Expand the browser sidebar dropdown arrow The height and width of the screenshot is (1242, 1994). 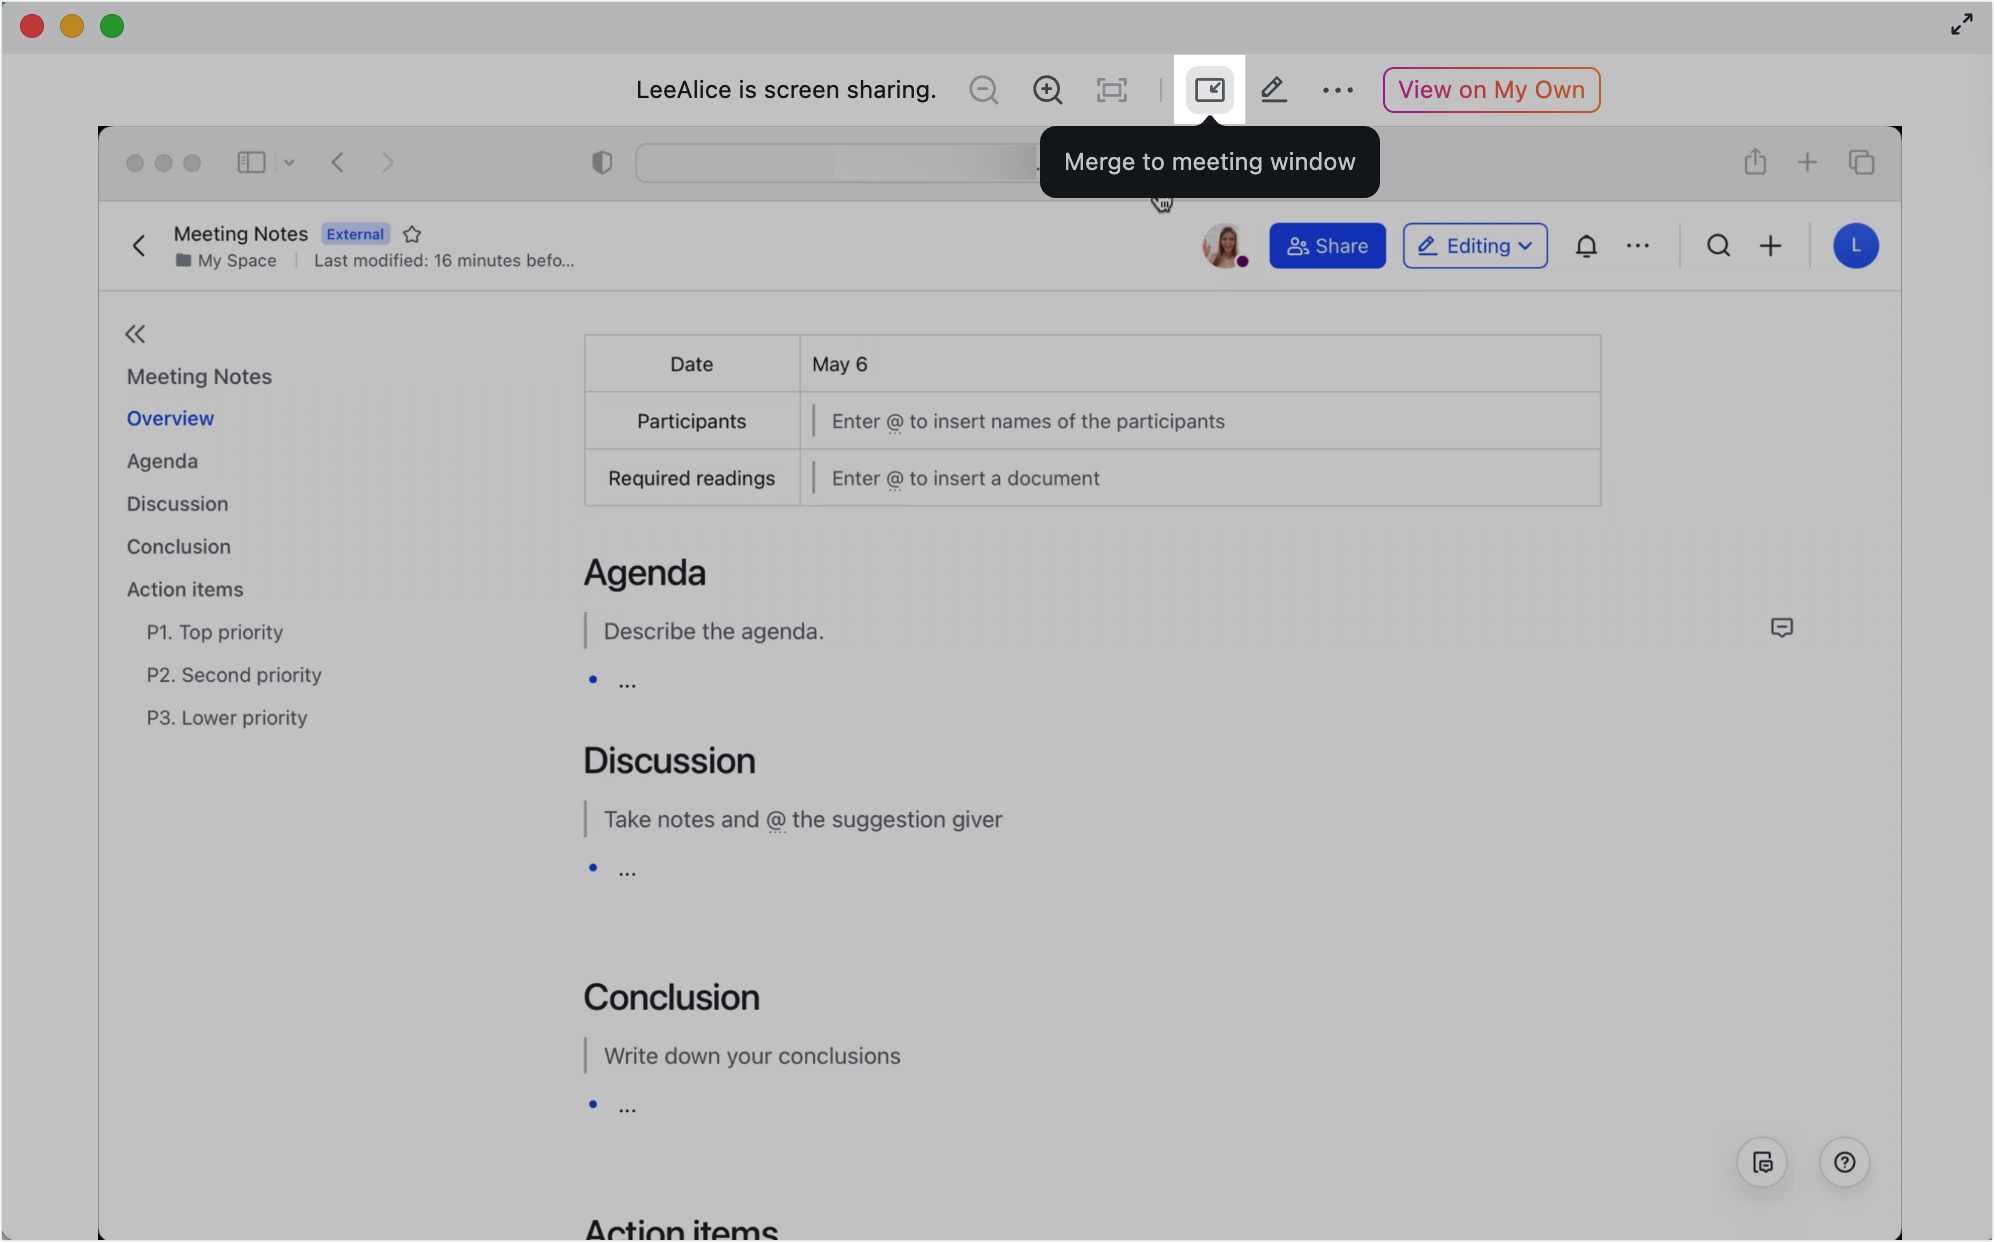(289, 162)
